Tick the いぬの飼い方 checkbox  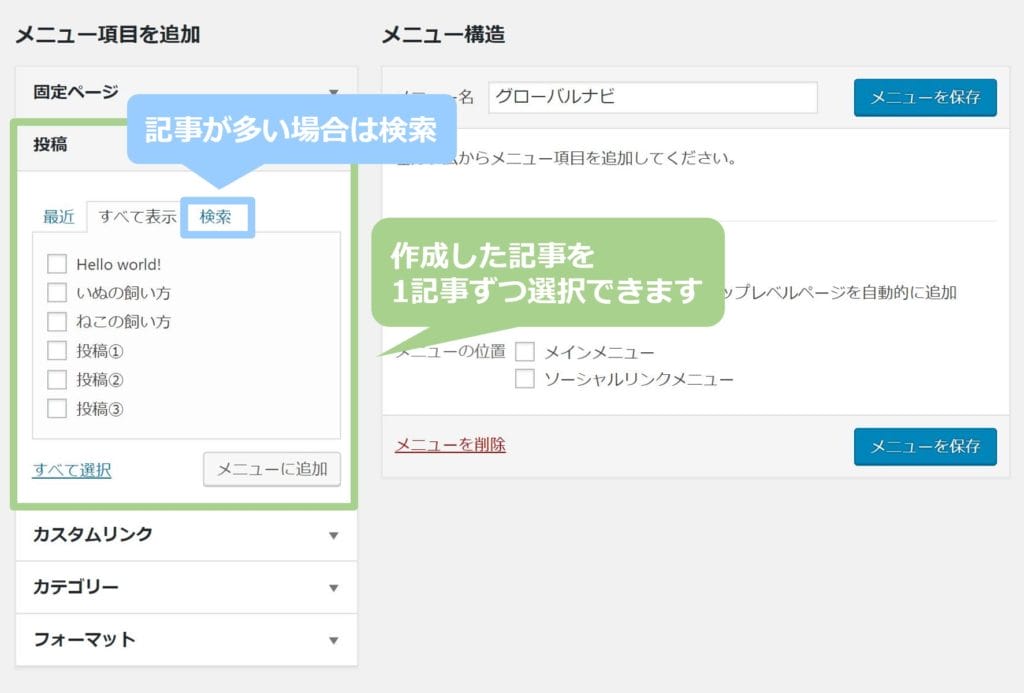pyautogui.click(x=57, y=294)
